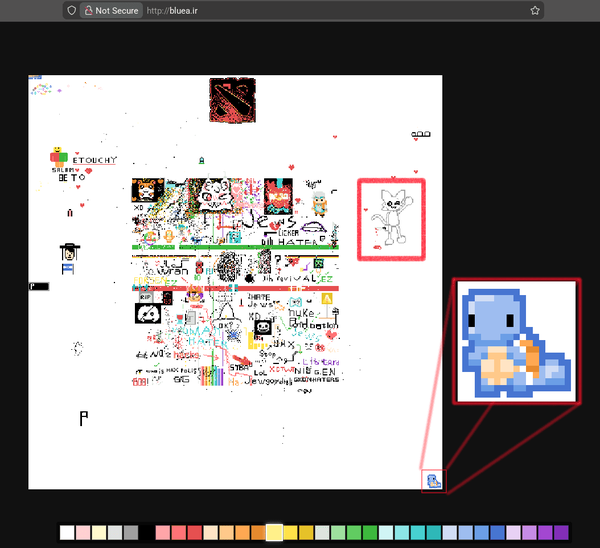Viewport: 600px width, 548px height.
Task: Choose the palest lilac swatch
Action: (514, 532)
